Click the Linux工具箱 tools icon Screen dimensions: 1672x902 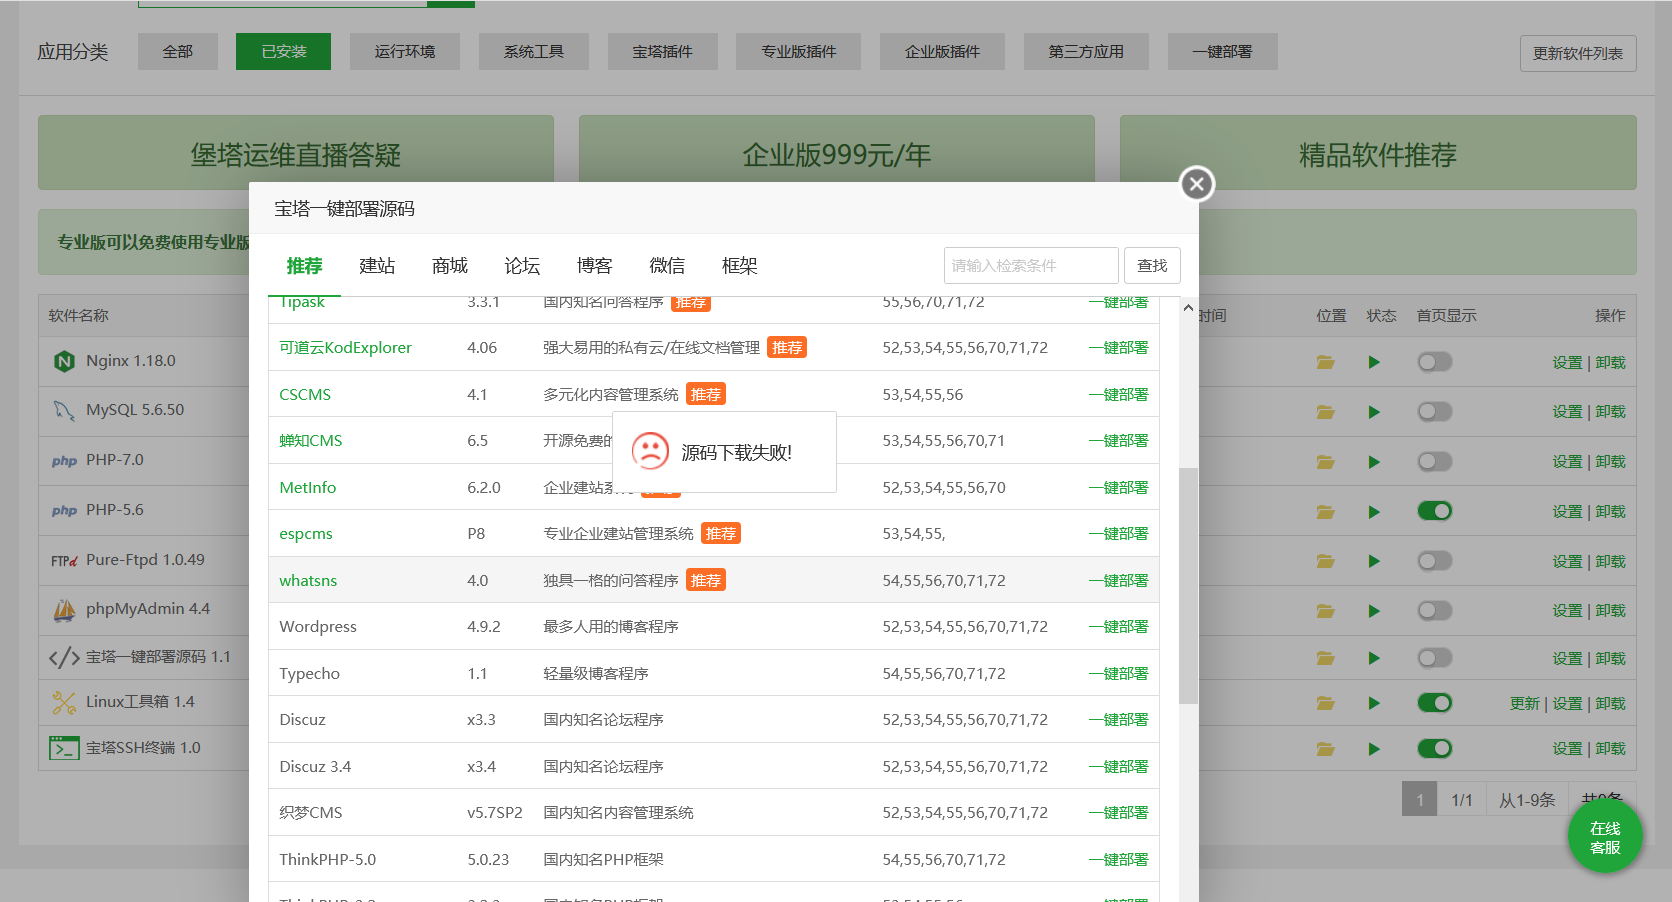point(64,703)
